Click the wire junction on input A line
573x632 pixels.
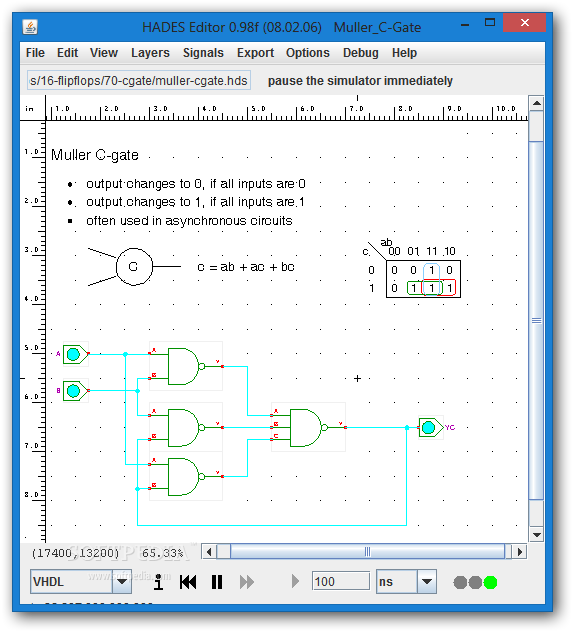pyautogui.click(x=125, y=354)
